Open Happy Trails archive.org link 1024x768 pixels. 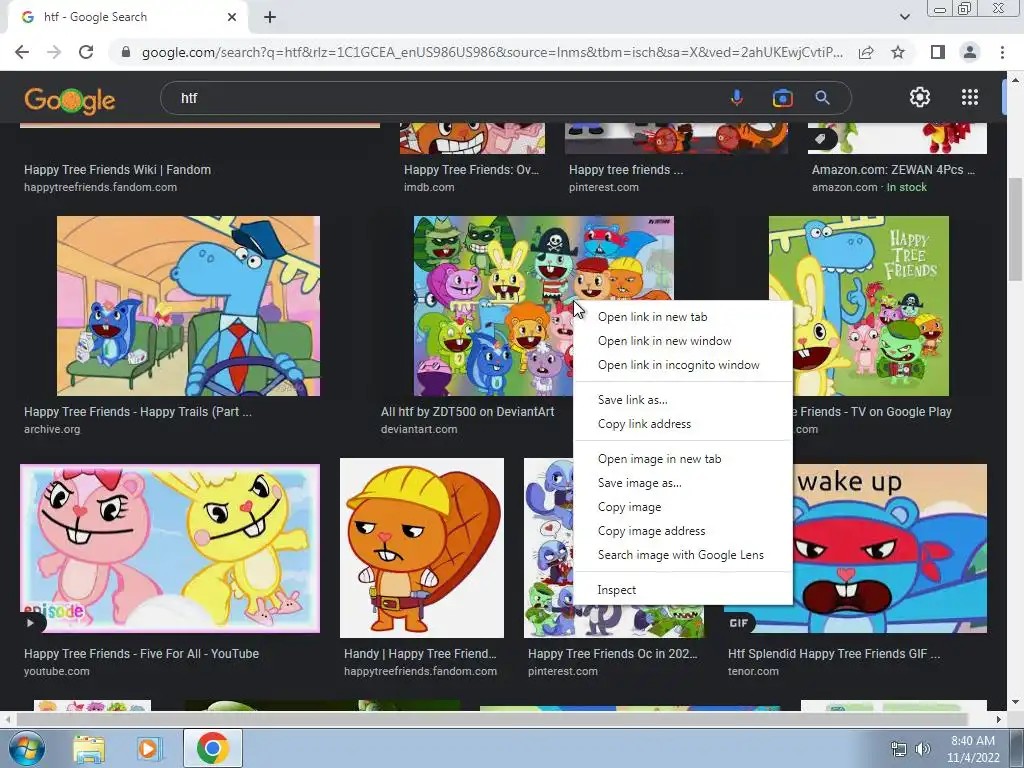[138, 412]
